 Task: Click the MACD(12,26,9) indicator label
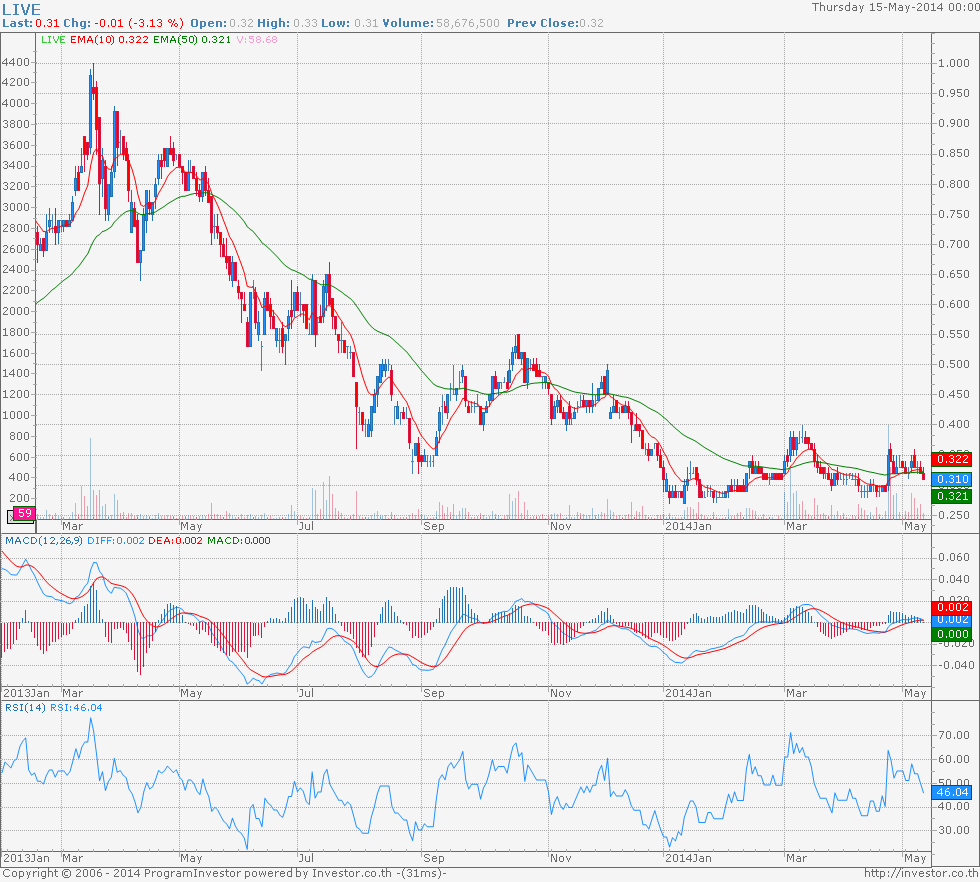(44, 541)
